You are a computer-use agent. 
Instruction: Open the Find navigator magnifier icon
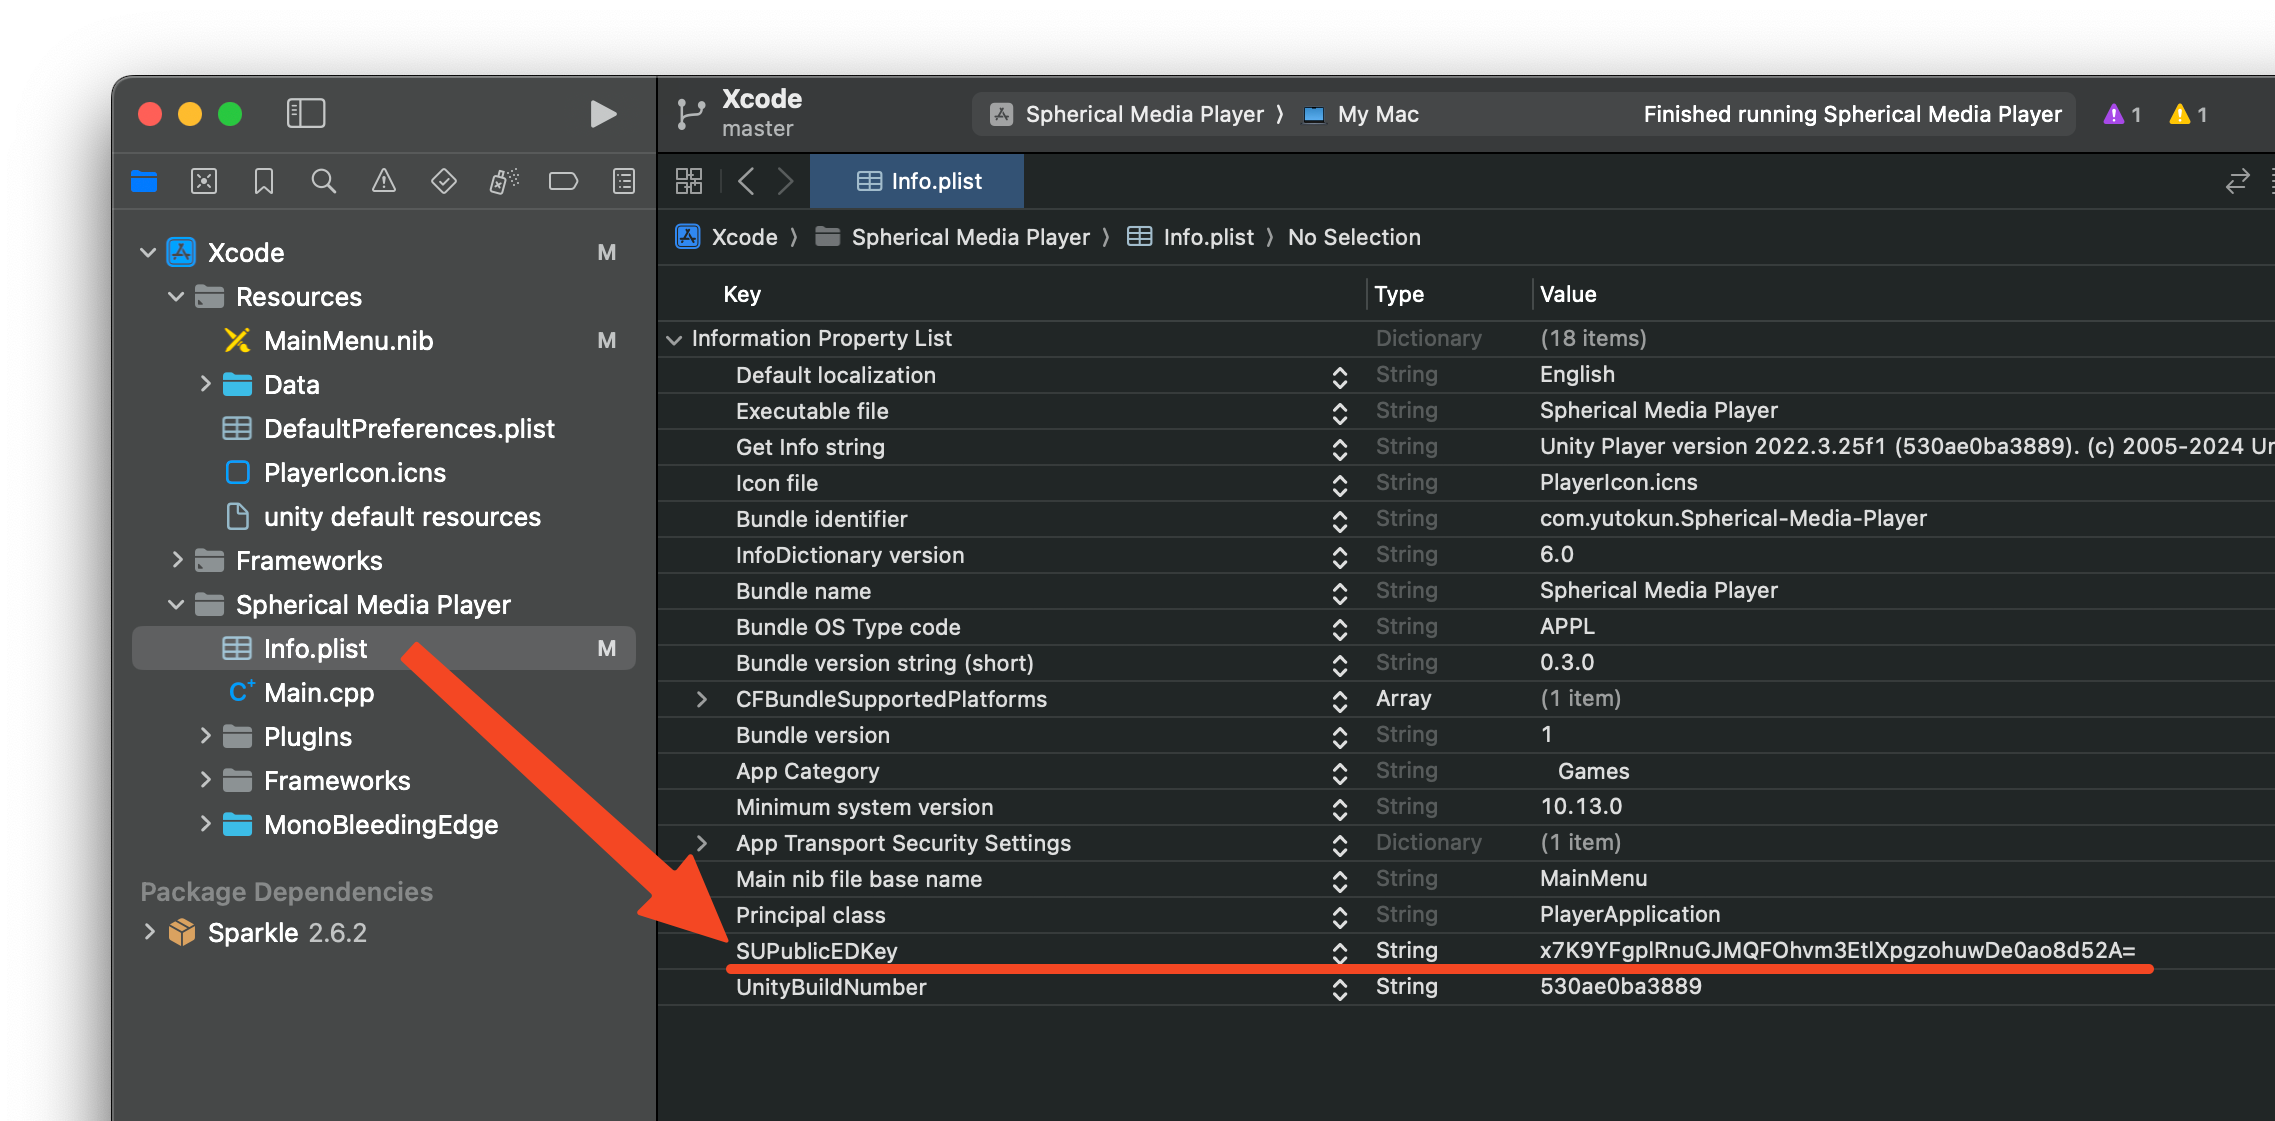pyautogui.click(x=323, y=181)
